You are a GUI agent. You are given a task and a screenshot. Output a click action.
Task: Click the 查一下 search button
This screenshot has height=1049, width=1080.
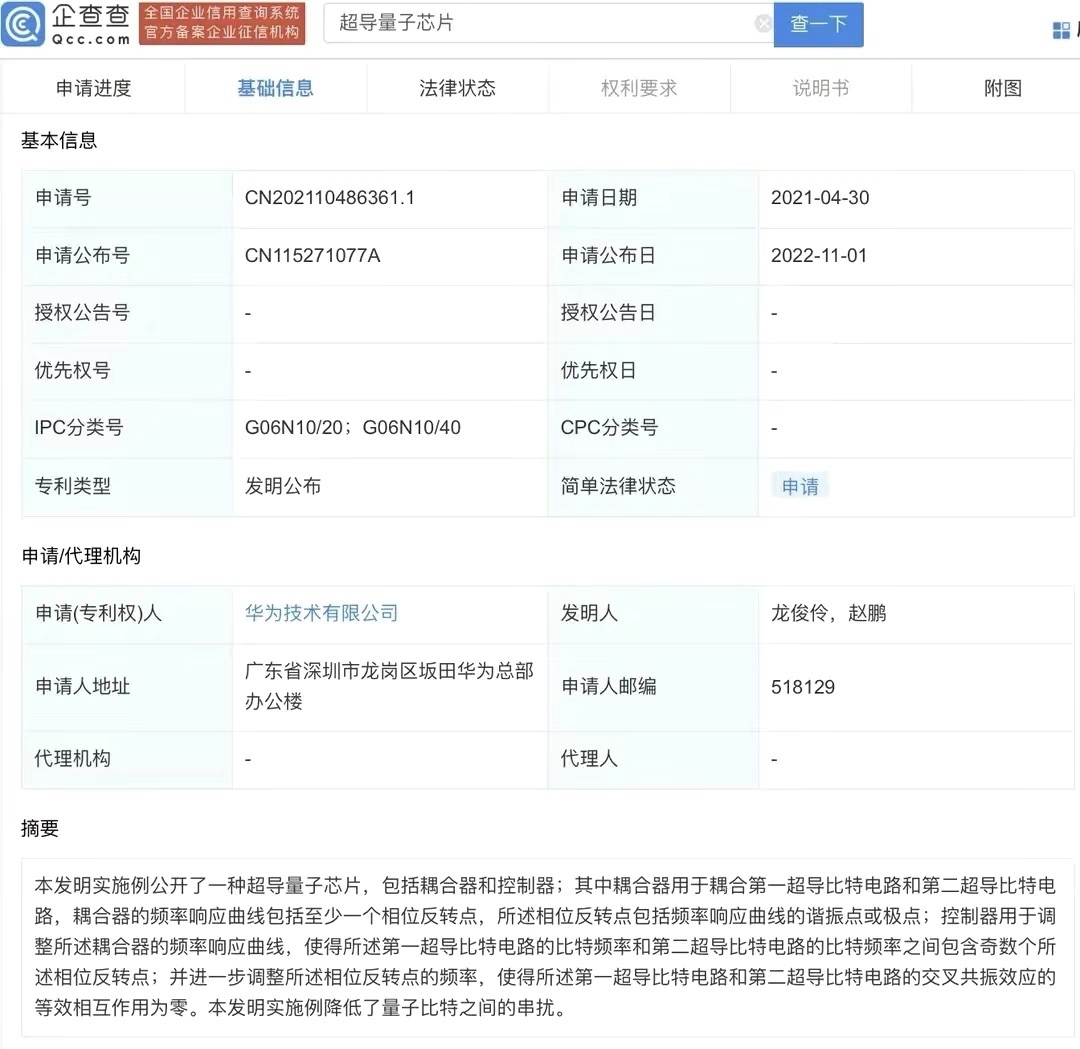(818, 24)
